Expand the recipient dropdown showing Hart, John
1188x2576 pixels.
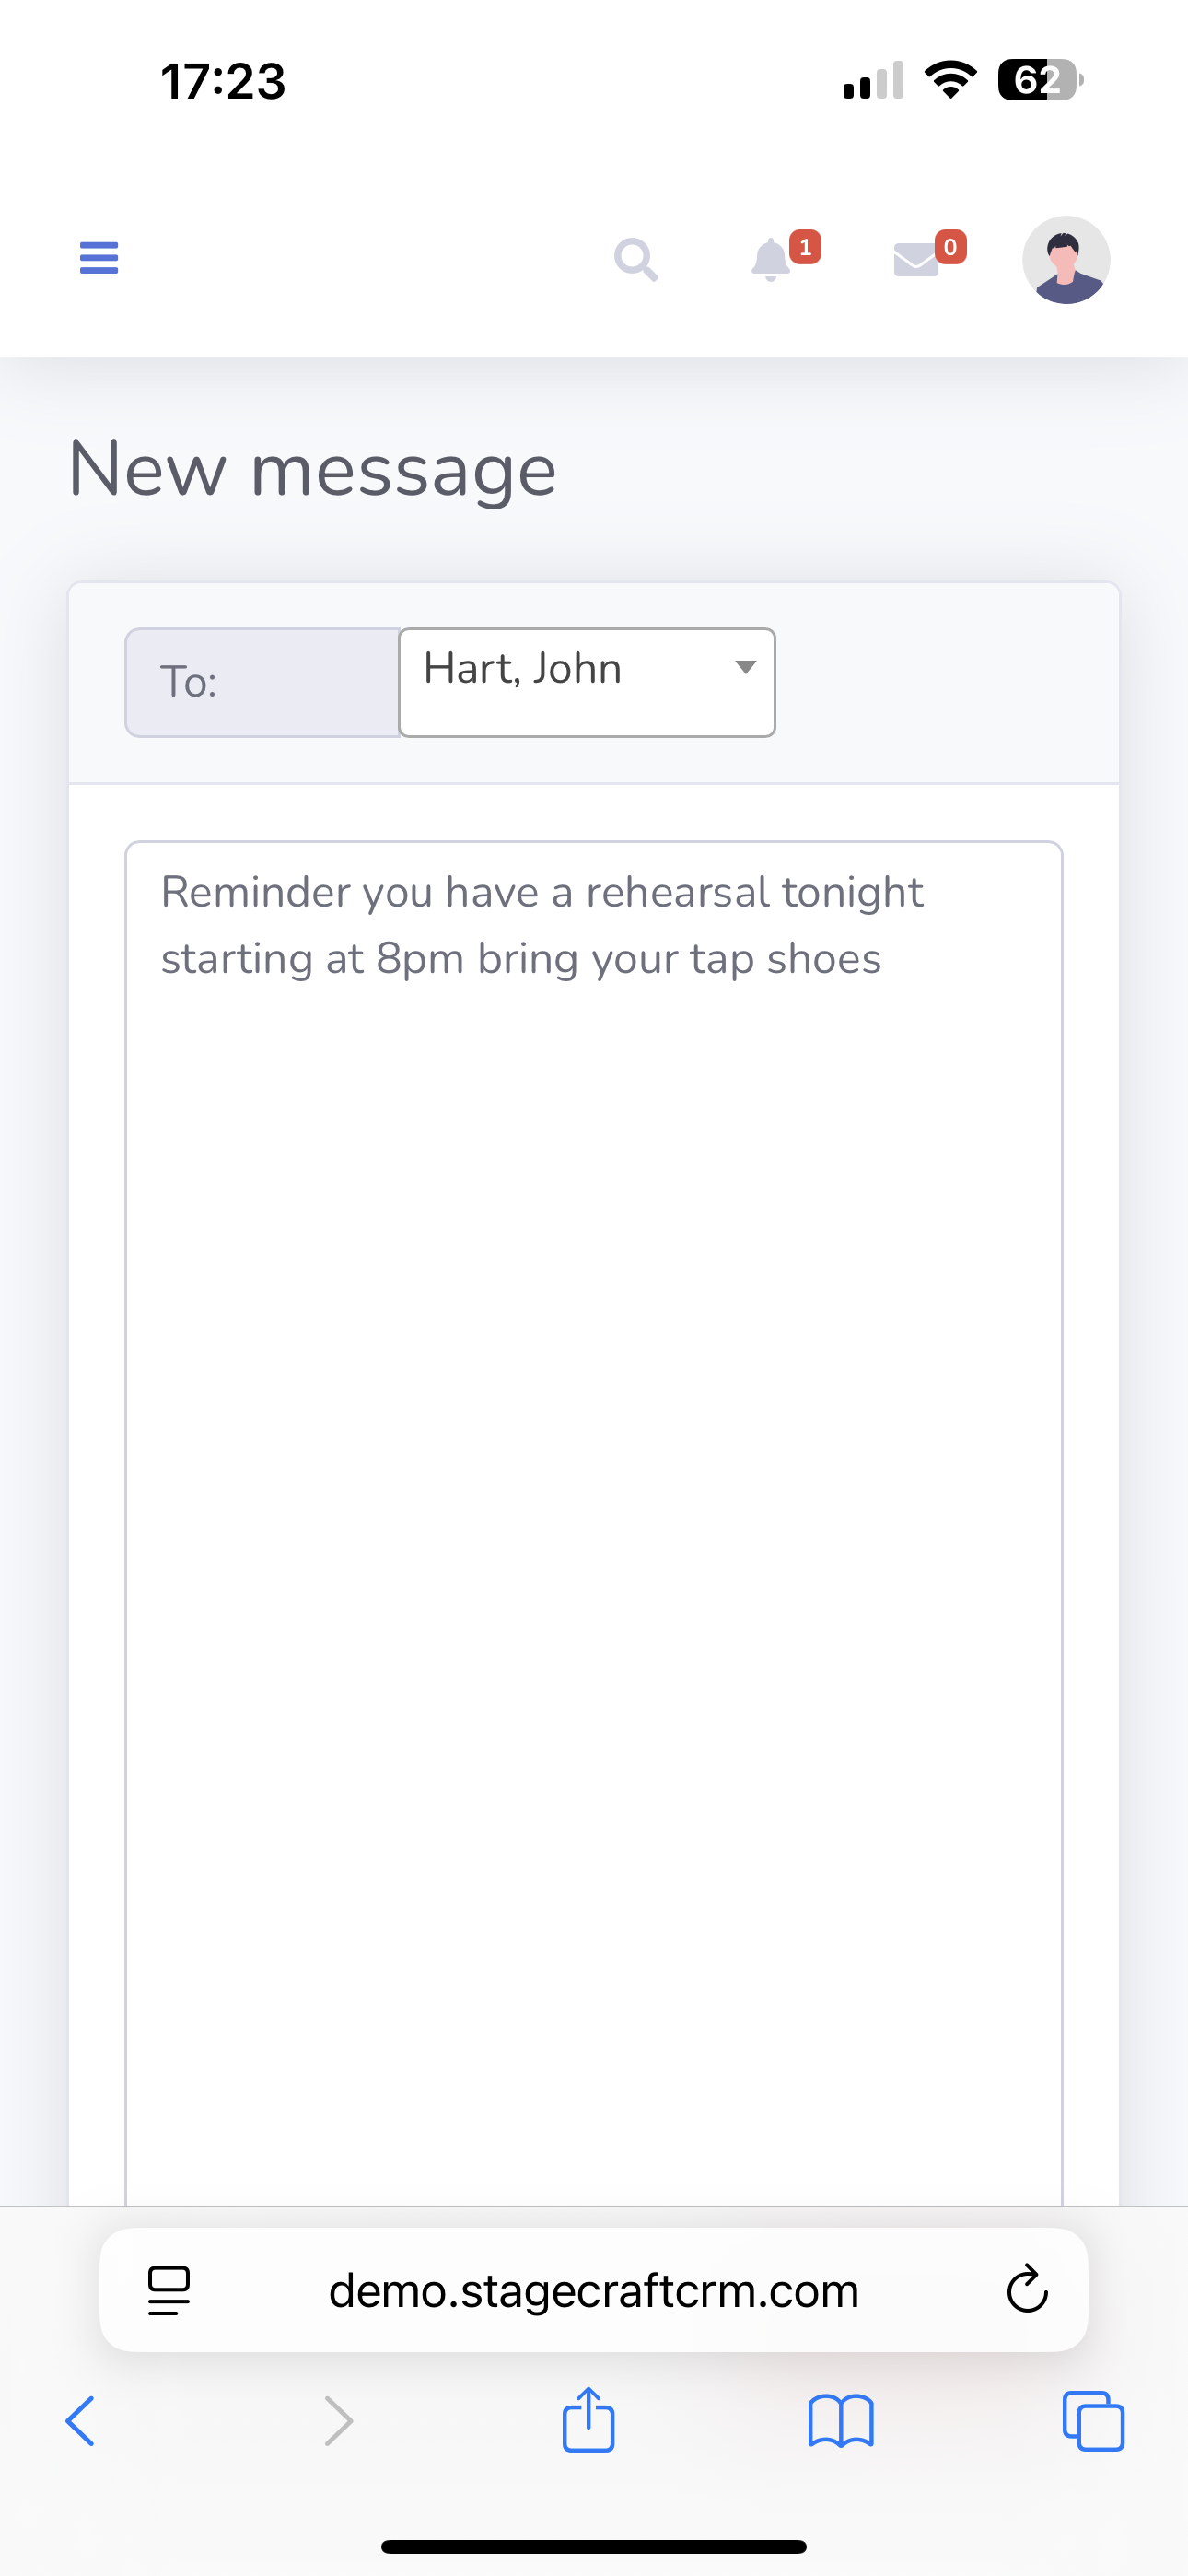tap(587, 682)
